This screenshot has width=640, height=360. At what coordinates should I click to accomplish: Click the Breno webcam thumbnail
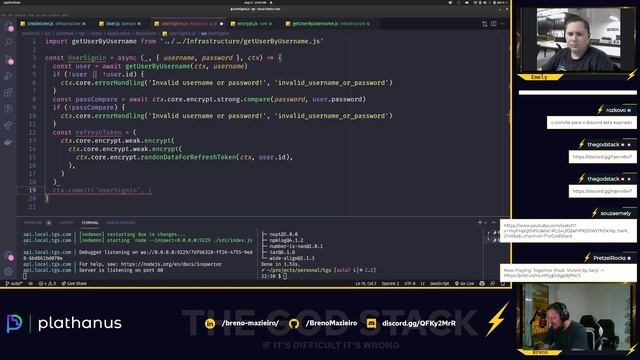click(575, 317)
